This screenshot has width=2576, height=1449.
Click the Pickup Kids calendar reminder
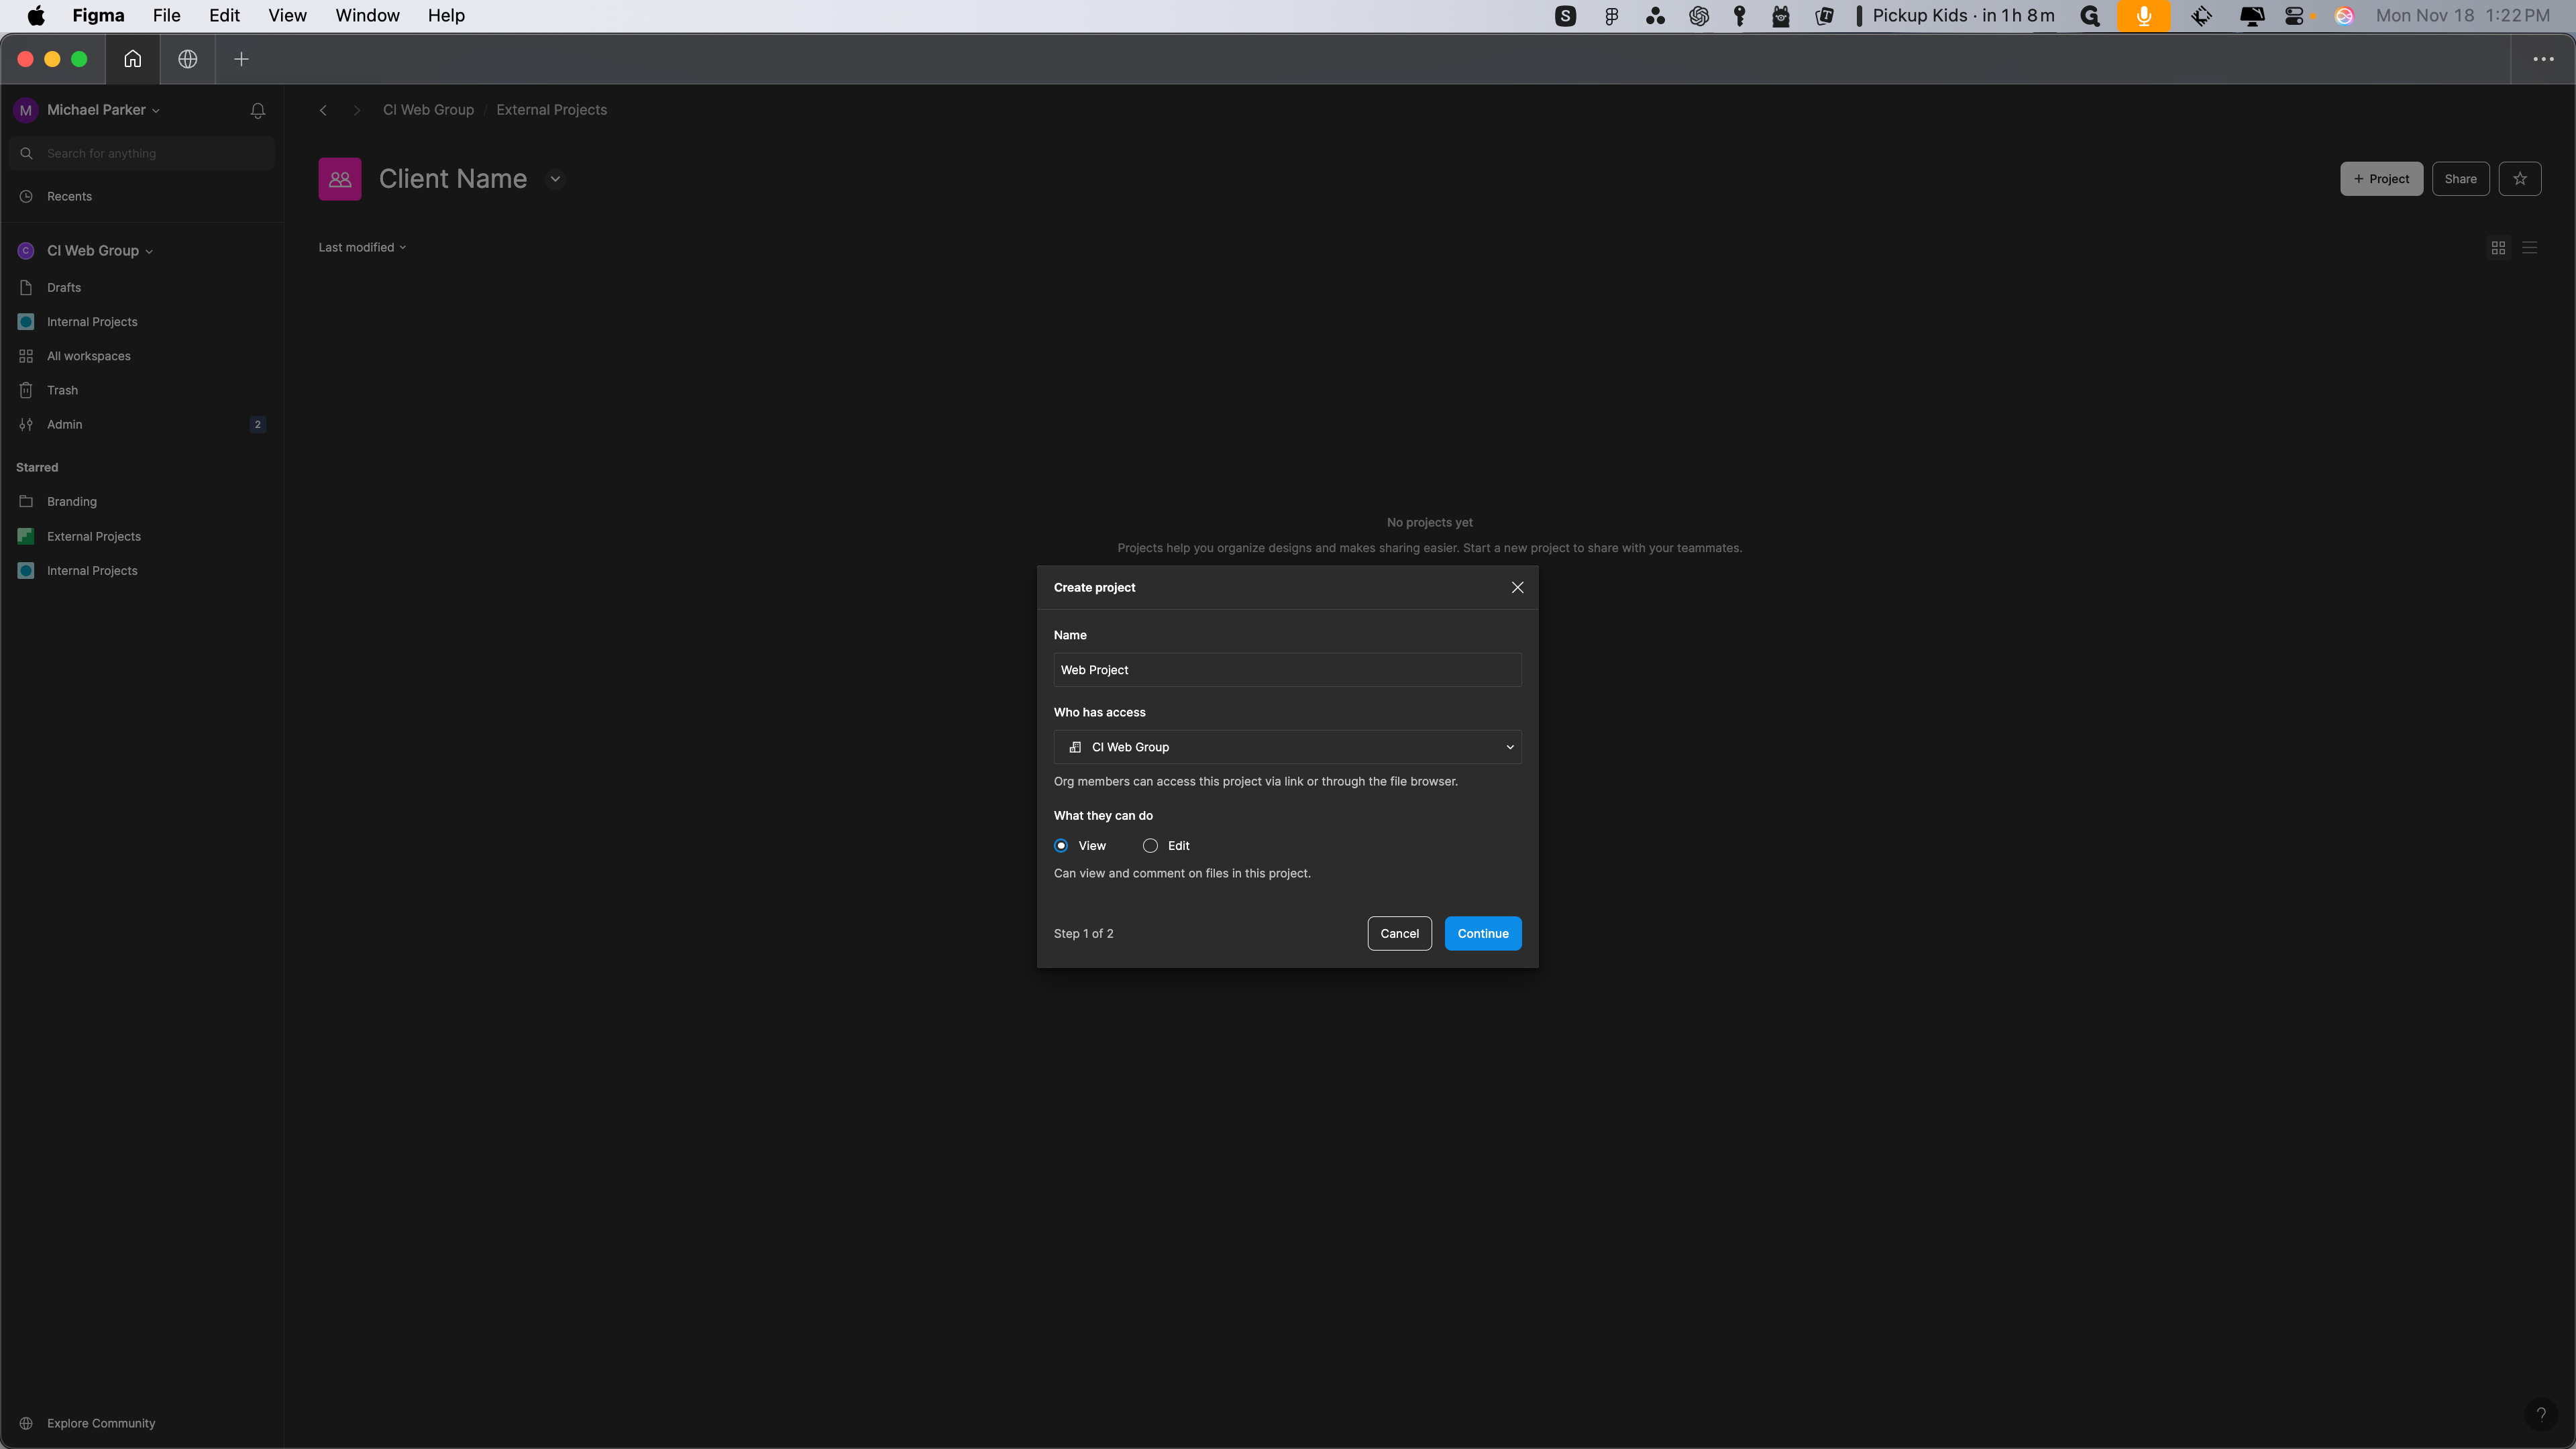[x=1956, y=16]
